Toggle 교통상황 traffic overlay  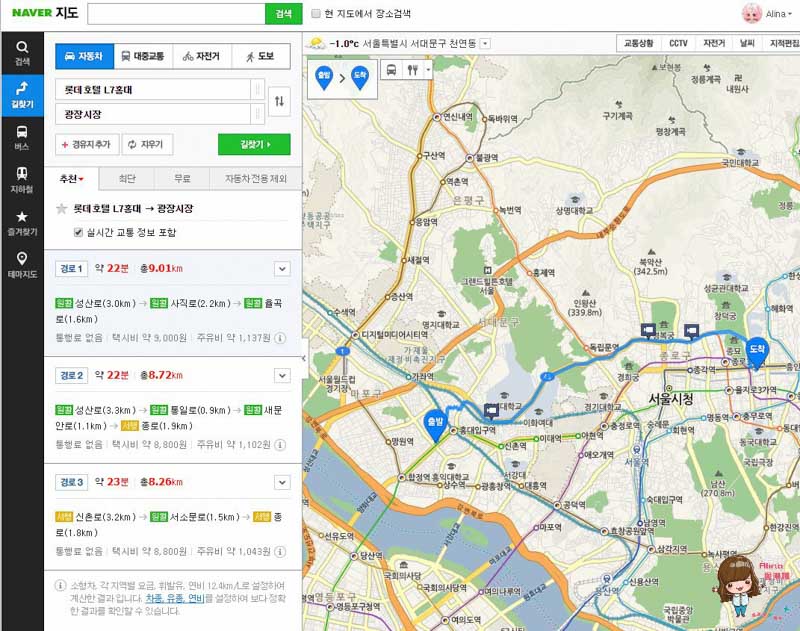(x=638, y=43)
